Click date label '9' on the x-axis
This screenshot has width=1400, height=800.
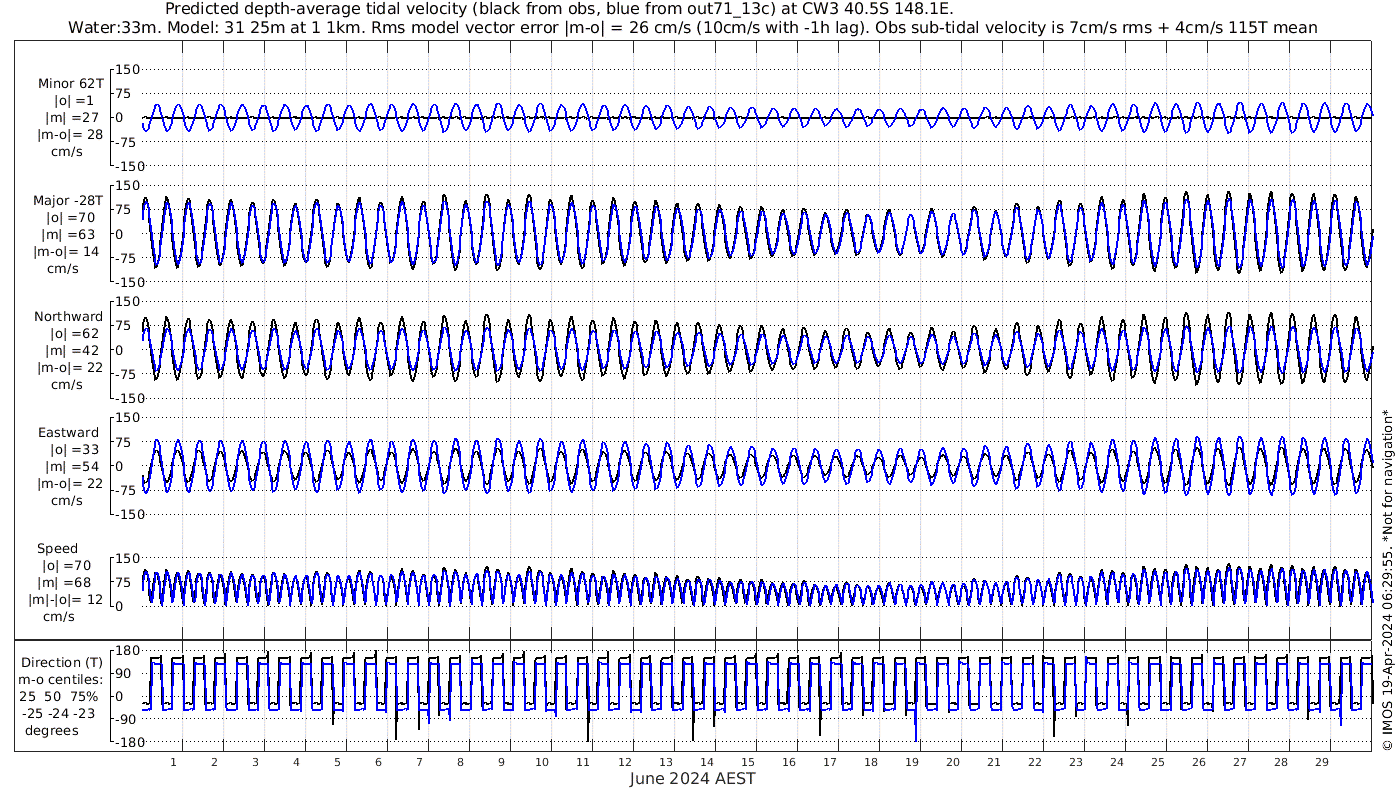tap(501, 762)
